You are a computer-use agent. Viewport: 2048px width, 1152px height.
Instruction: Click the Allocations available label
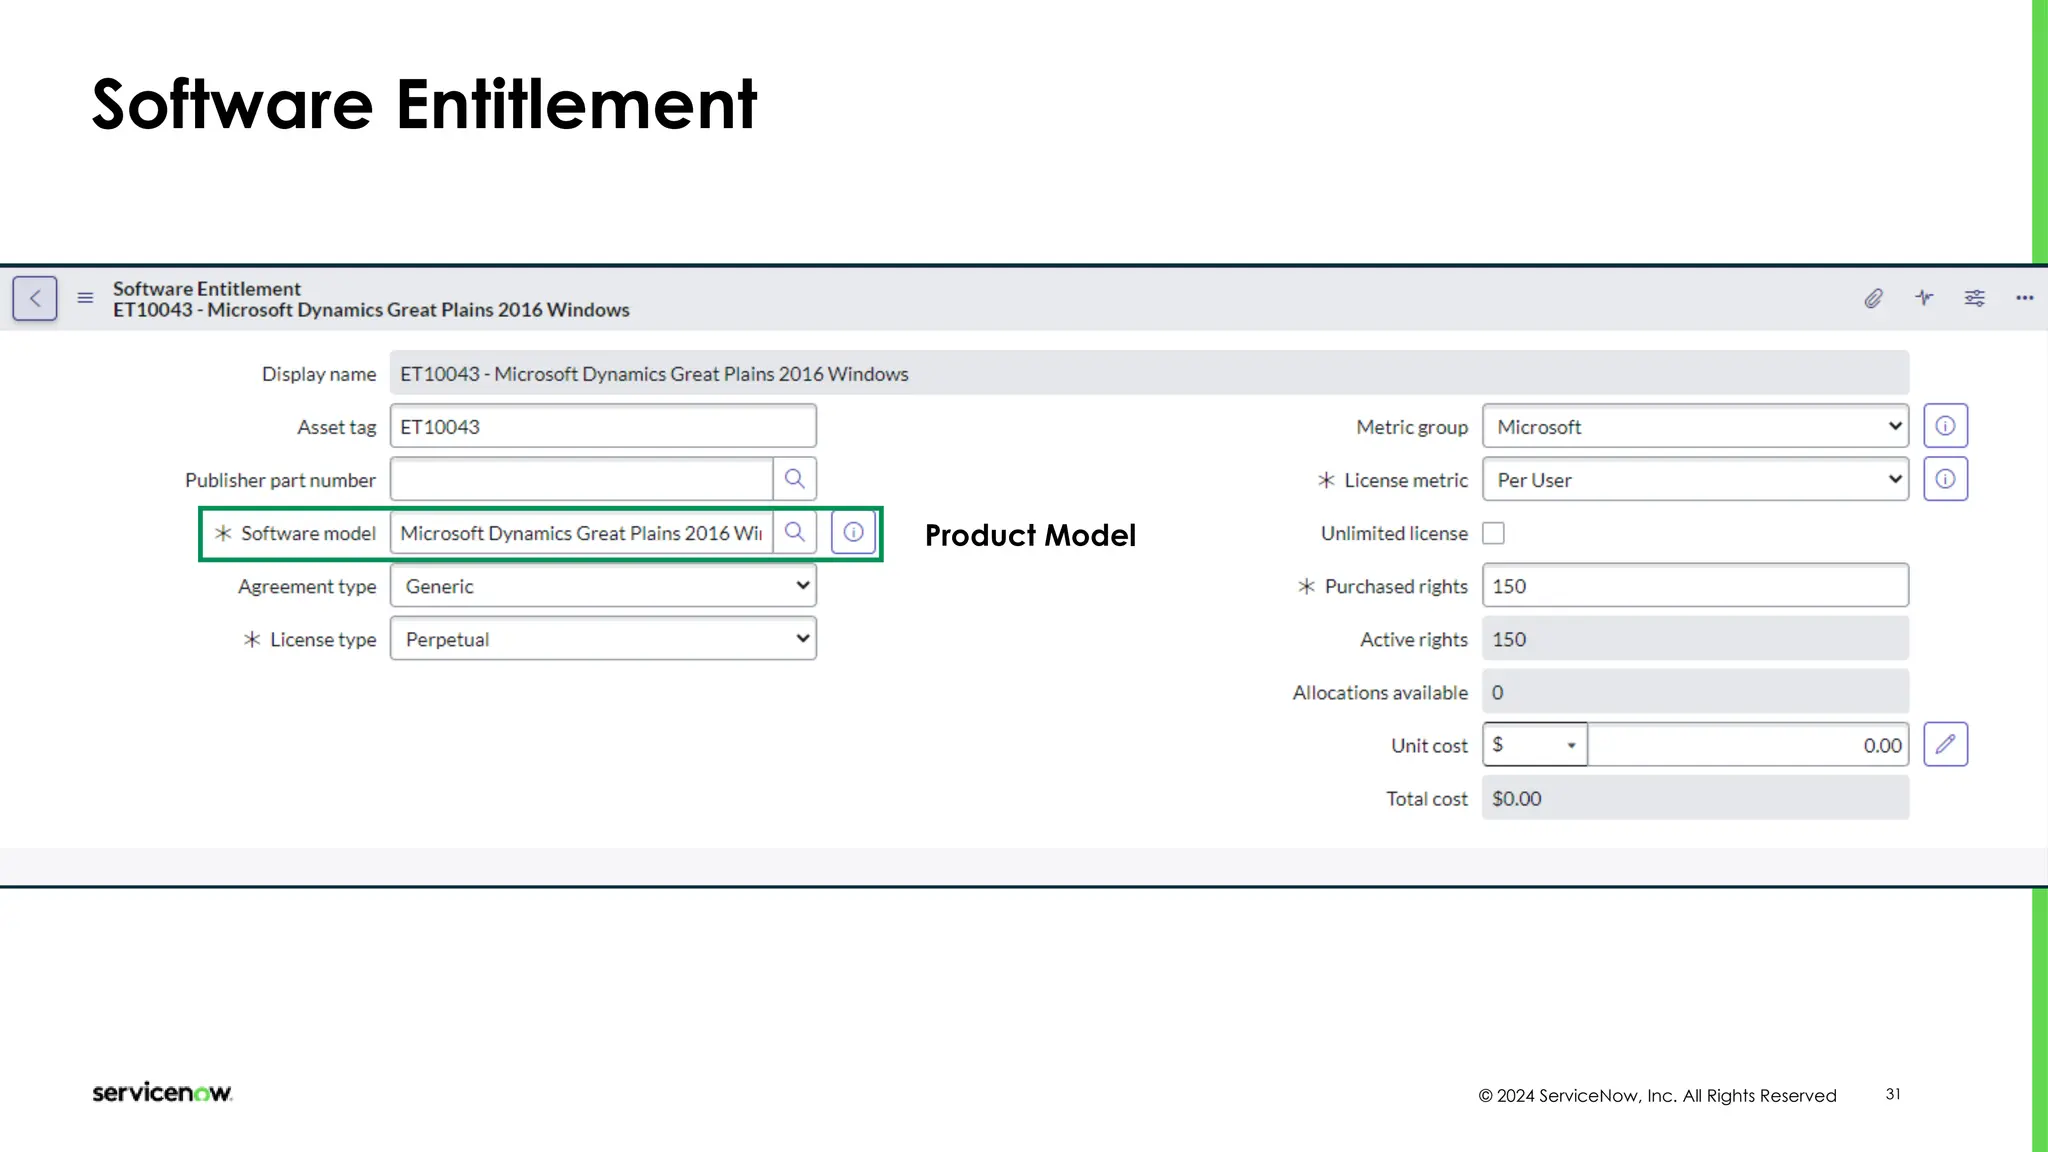pos(1380,692)
